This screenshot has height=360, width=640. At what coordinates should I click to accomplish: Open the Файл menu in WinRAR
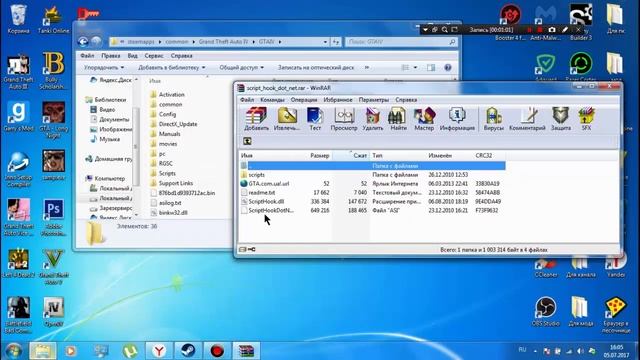[247, 100]
